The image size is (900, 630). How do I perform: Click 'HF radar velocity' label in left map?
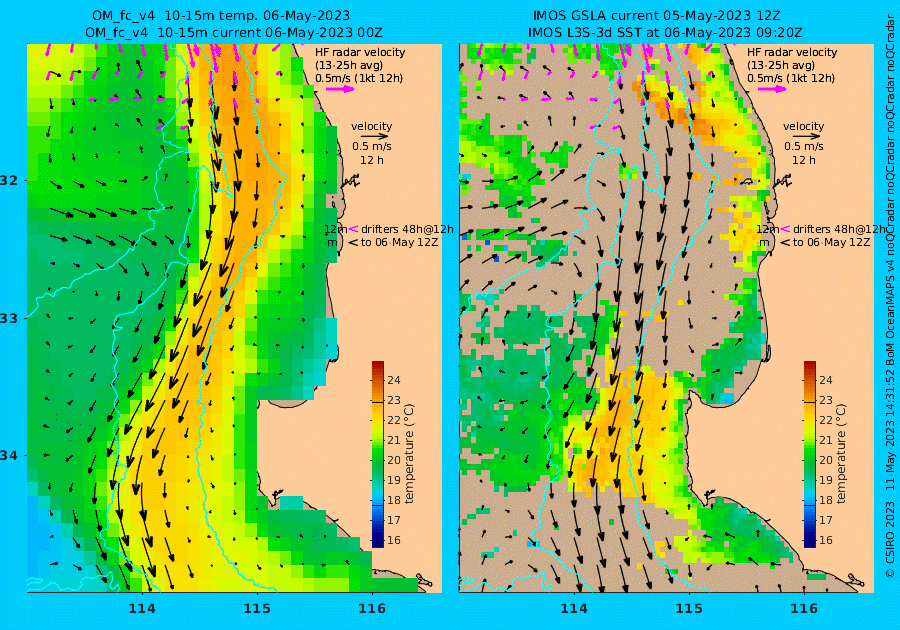coord(360,52)
